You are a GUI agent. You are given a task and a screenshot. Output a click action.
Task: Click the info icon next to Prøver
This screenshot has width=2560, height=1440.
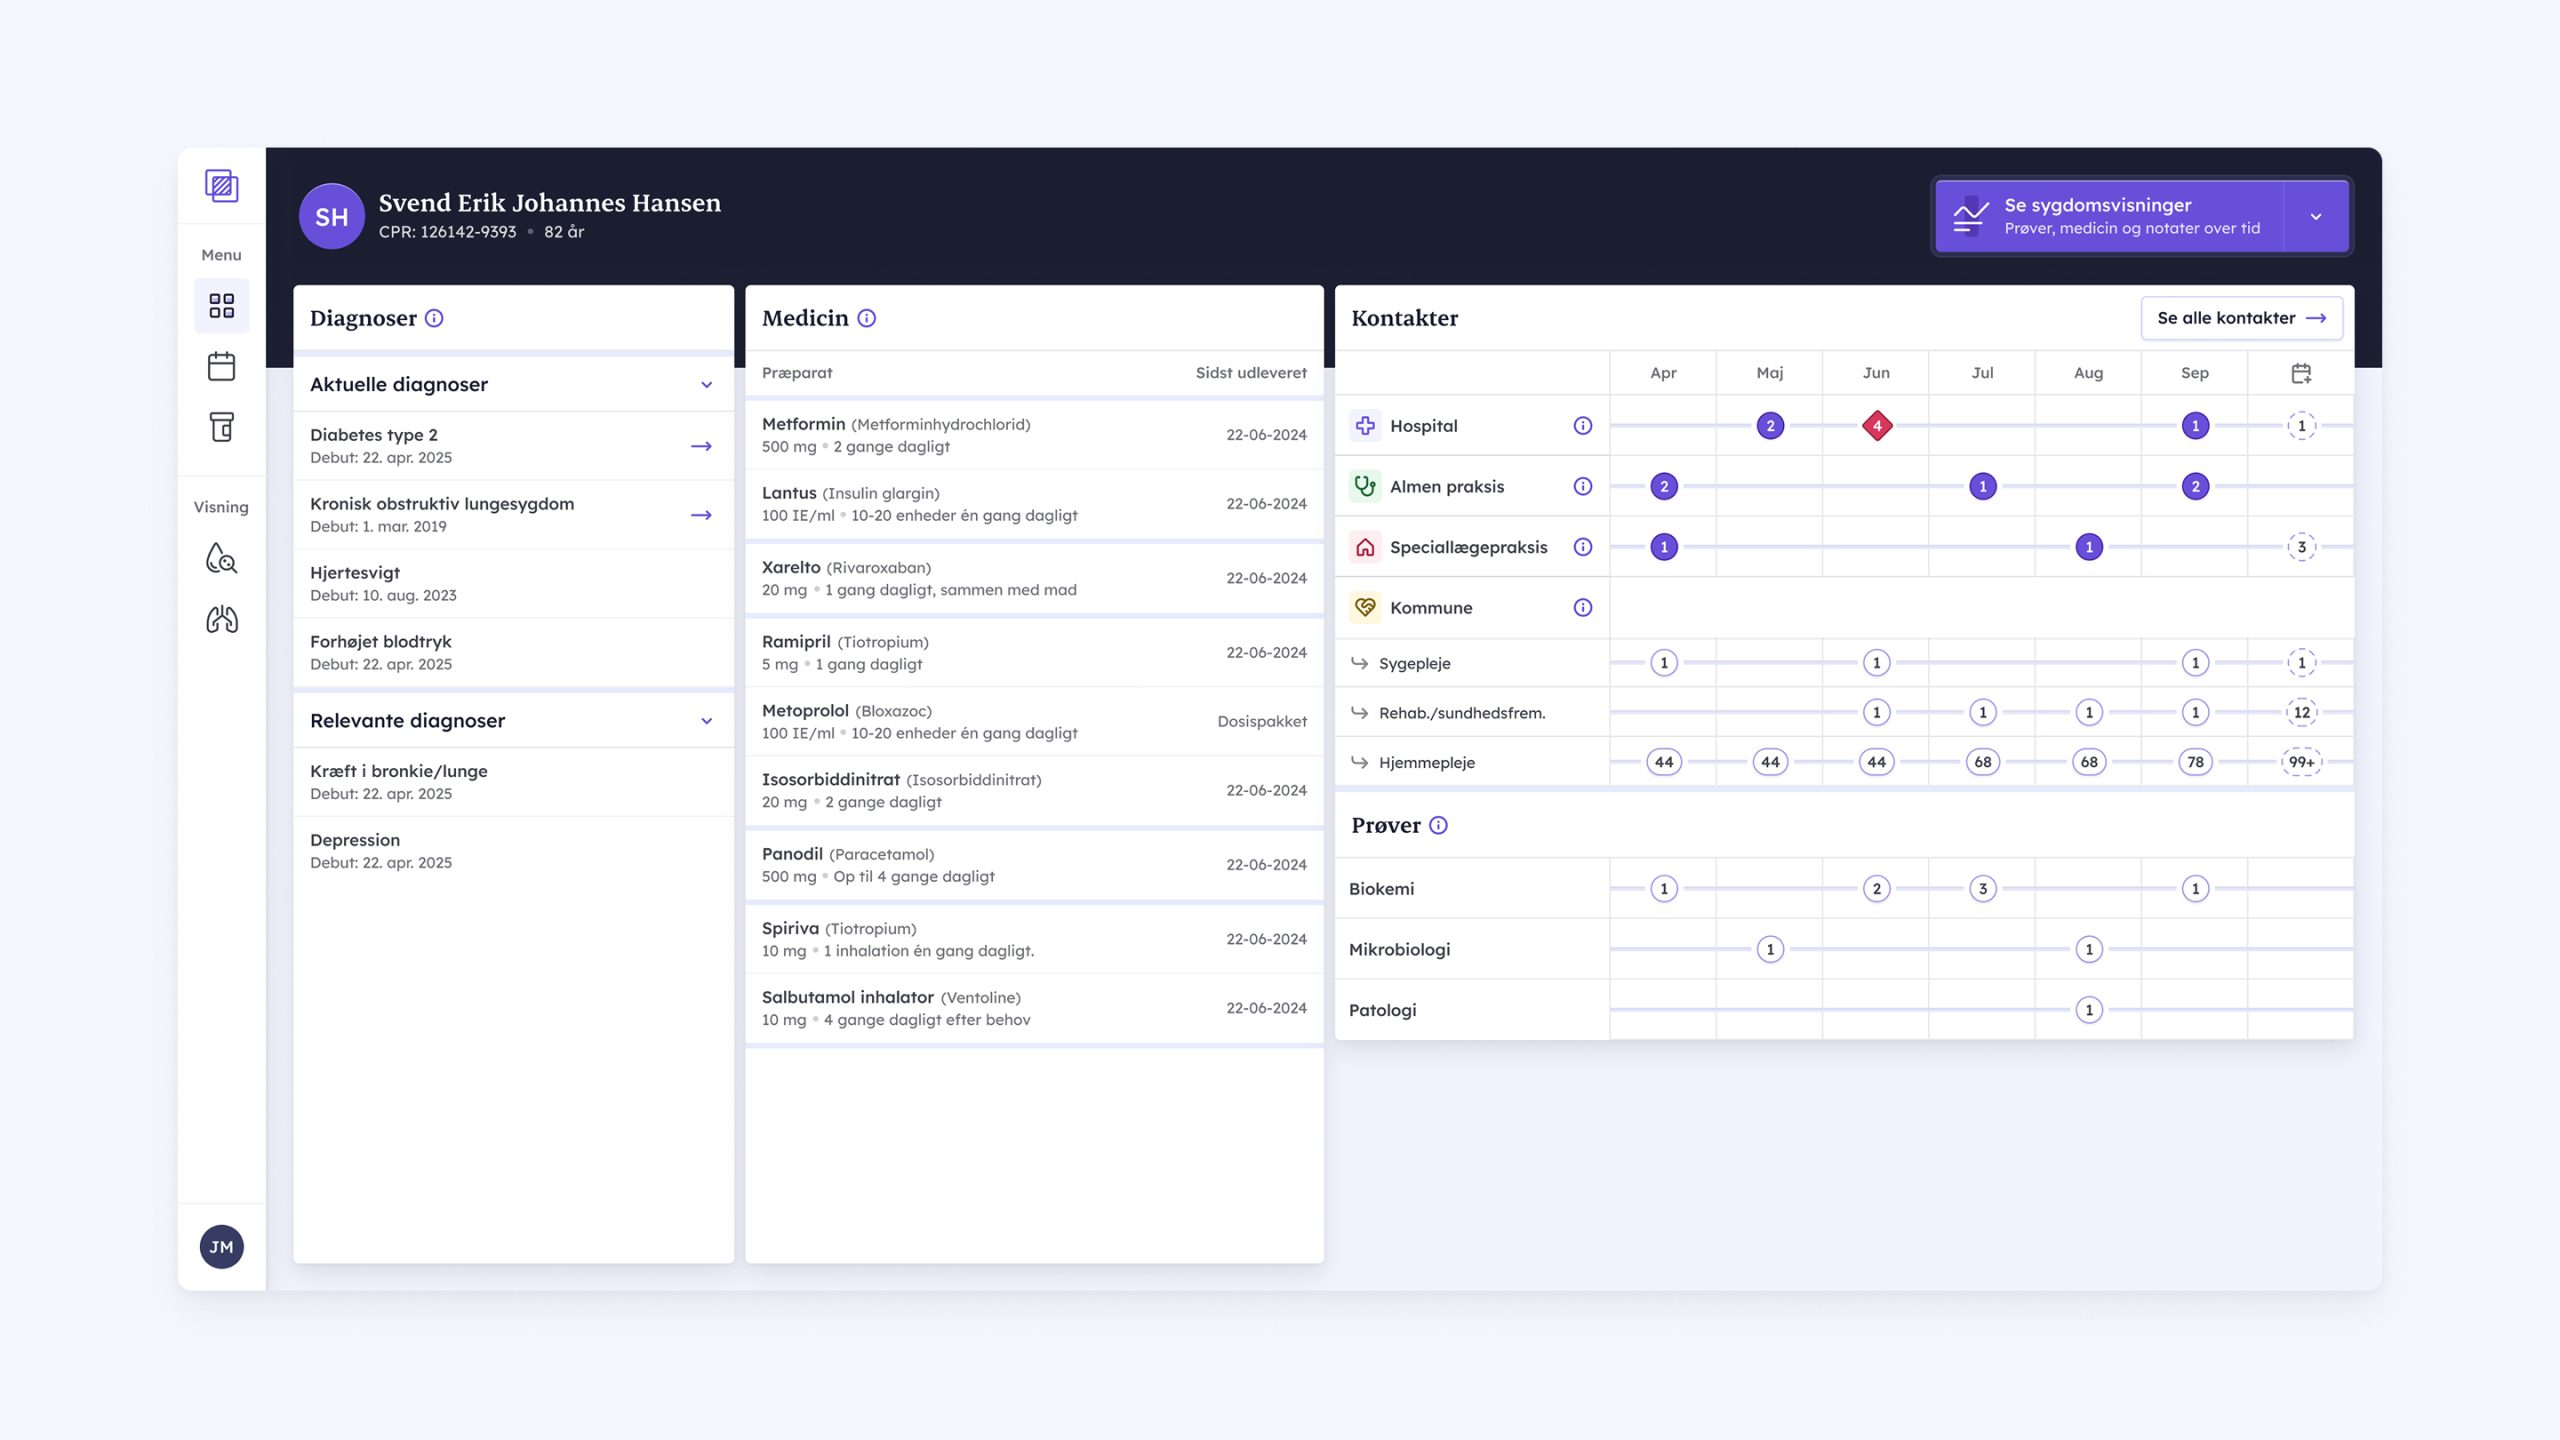point(1438,825)
